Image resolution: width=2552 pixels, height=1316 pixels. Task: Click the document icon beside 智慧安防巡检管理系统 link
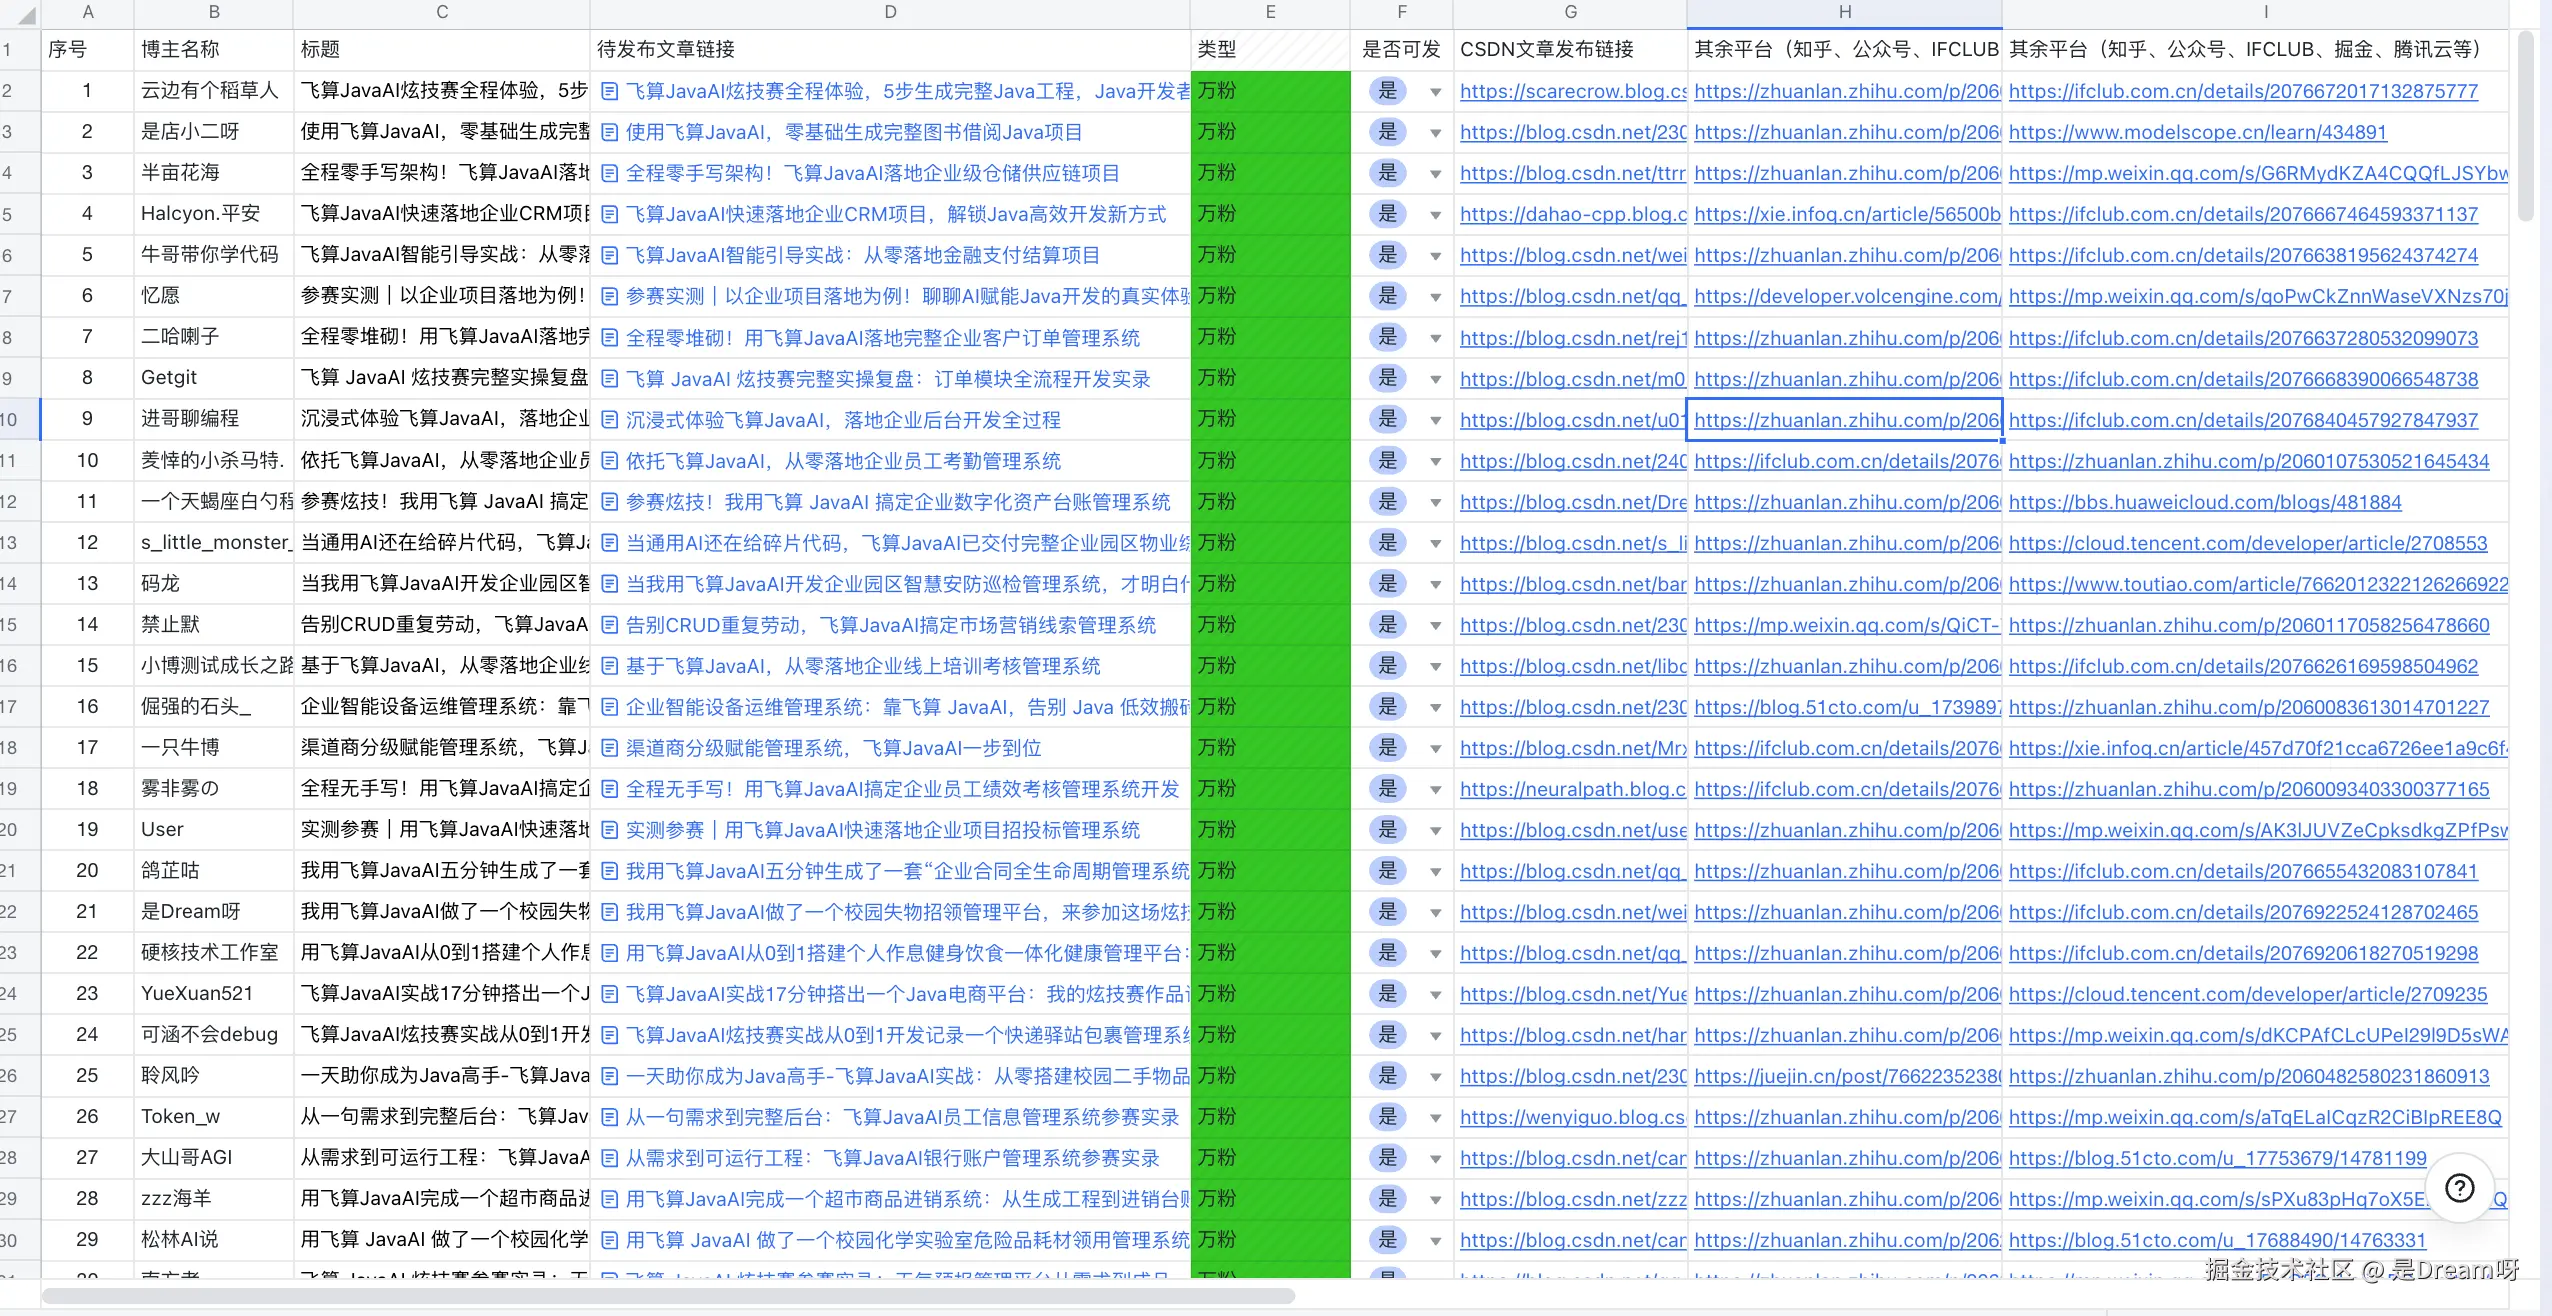(609, 584)
